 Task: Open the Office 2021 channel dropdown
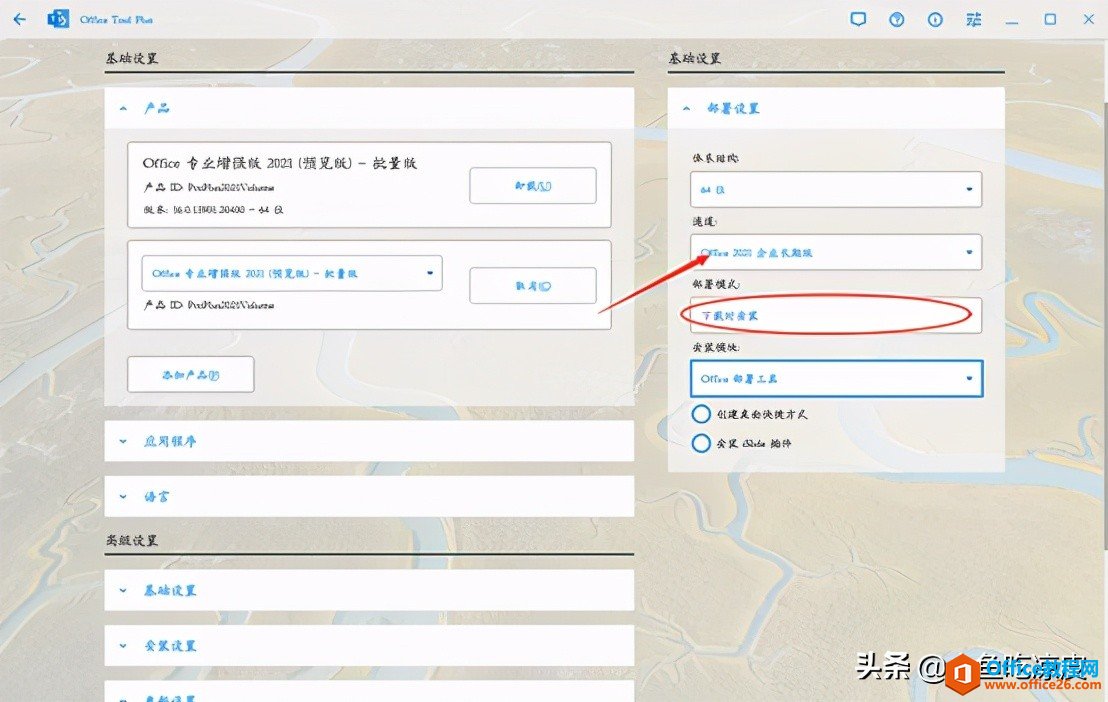click(837, 252)
